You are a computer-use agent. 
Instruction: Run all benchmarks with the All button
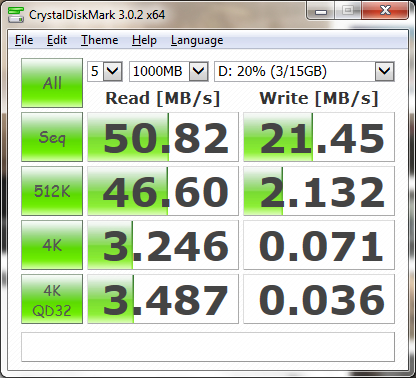pyautogui.click(x=52, y=83)
